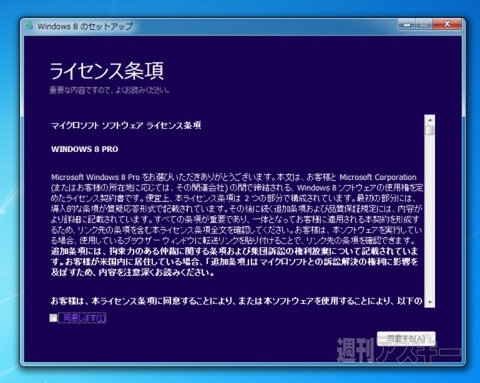480x383 pixels.
Task: Minimize the Windows 8 setup window
Action: (x=407, y=24)
